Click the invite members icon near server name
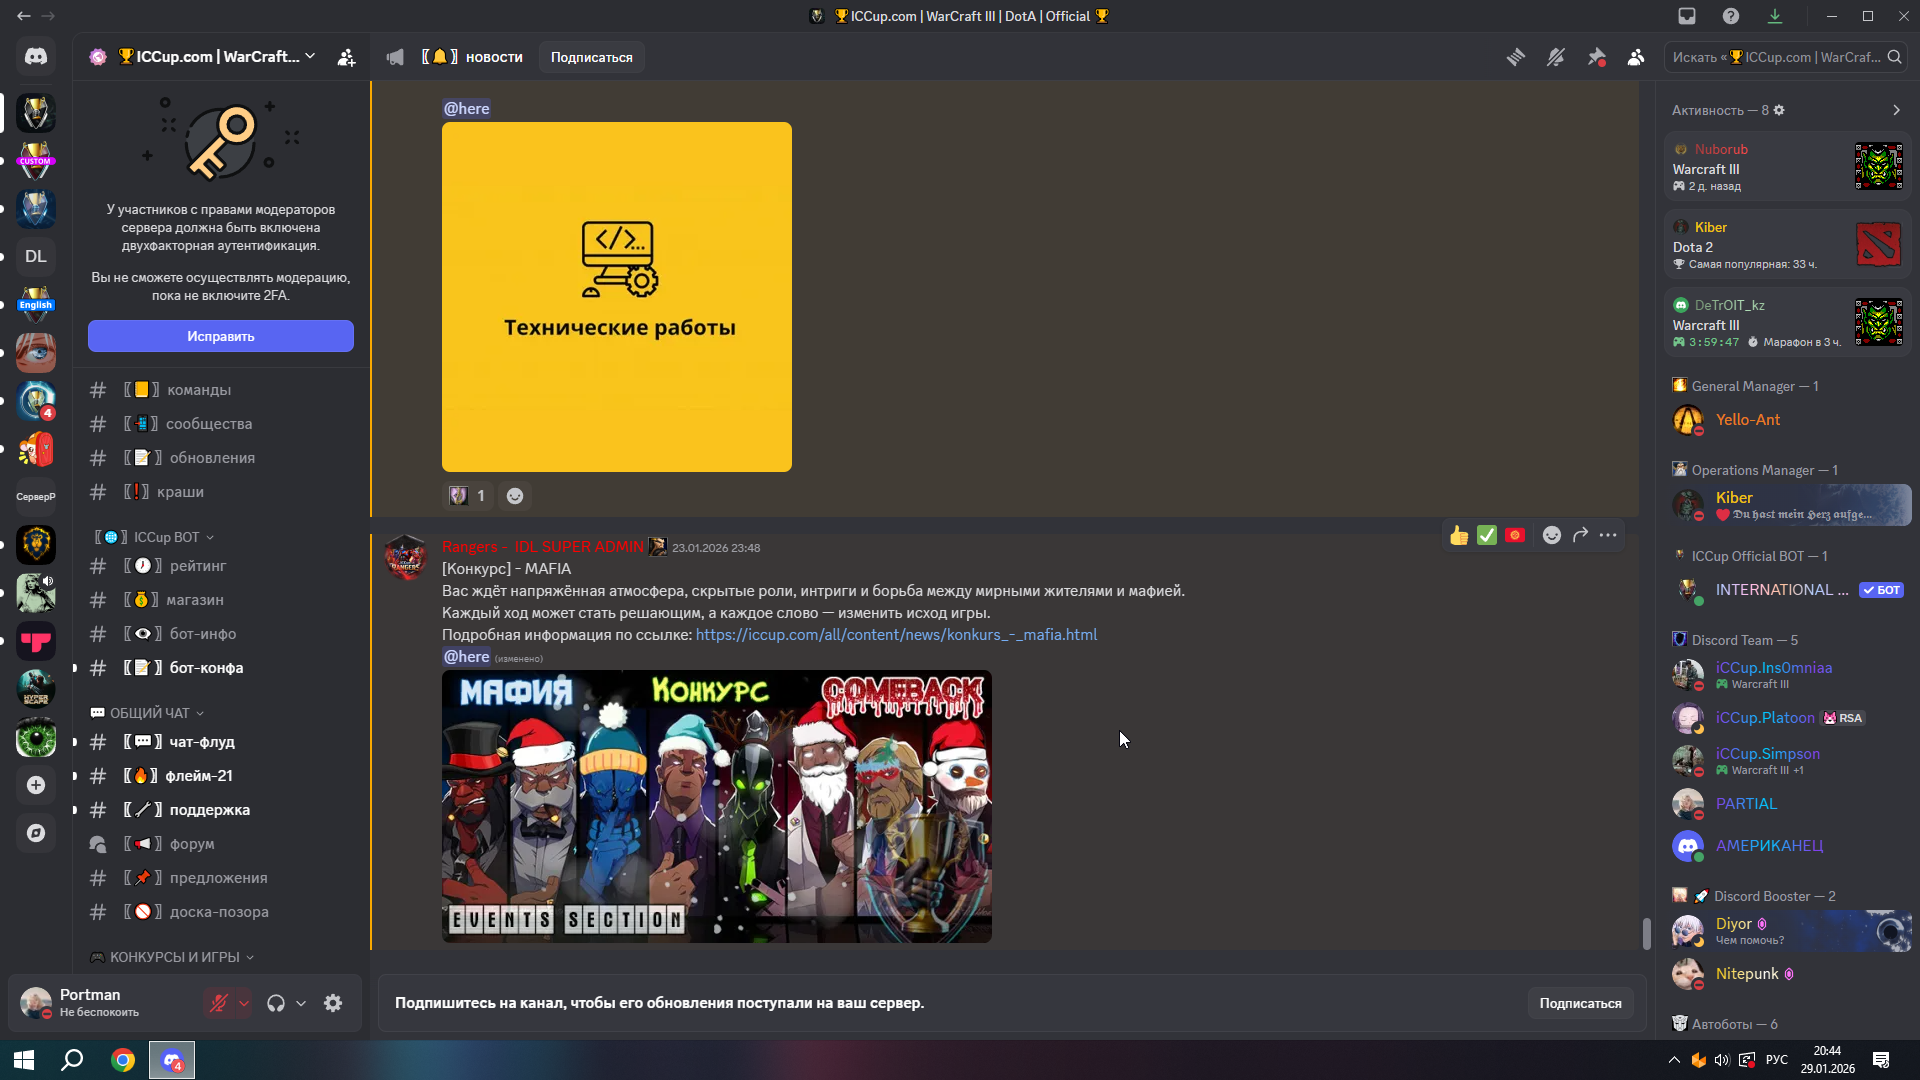The width and height of the screenshot is (1920, 1080). tap(346, 57)
